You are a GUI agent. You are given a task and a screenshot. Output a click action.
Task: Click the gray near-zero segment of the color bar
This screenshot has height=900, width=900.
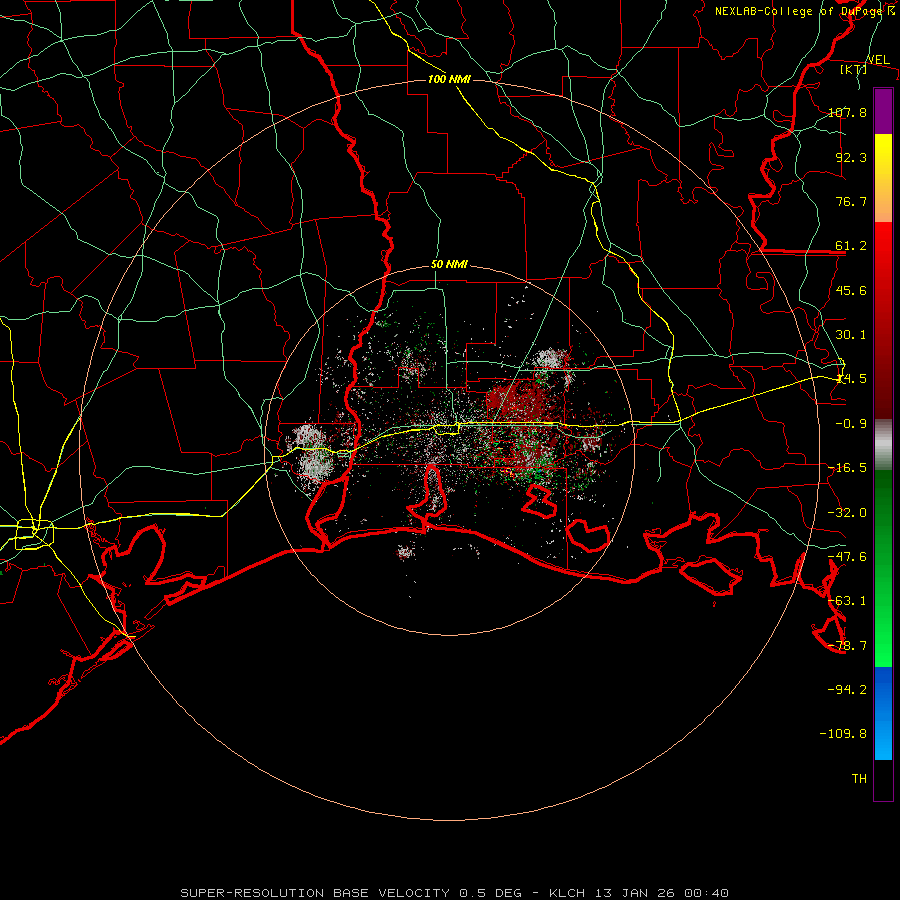[x=883, y=445]
